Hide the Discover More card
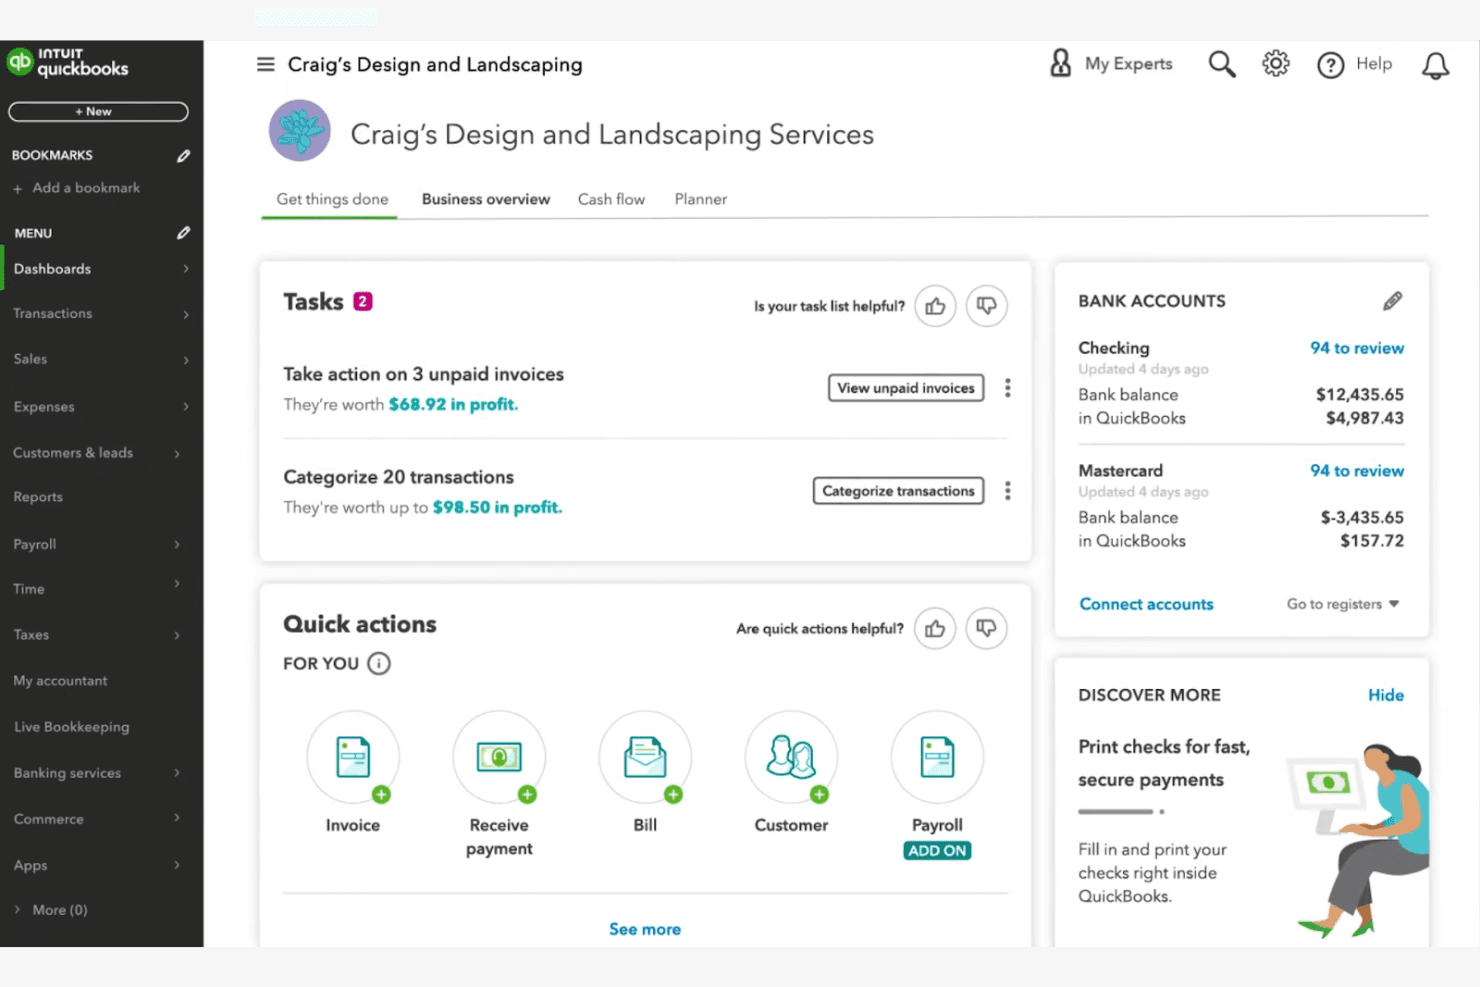The image size is (1480, 987). point(1386,695)
